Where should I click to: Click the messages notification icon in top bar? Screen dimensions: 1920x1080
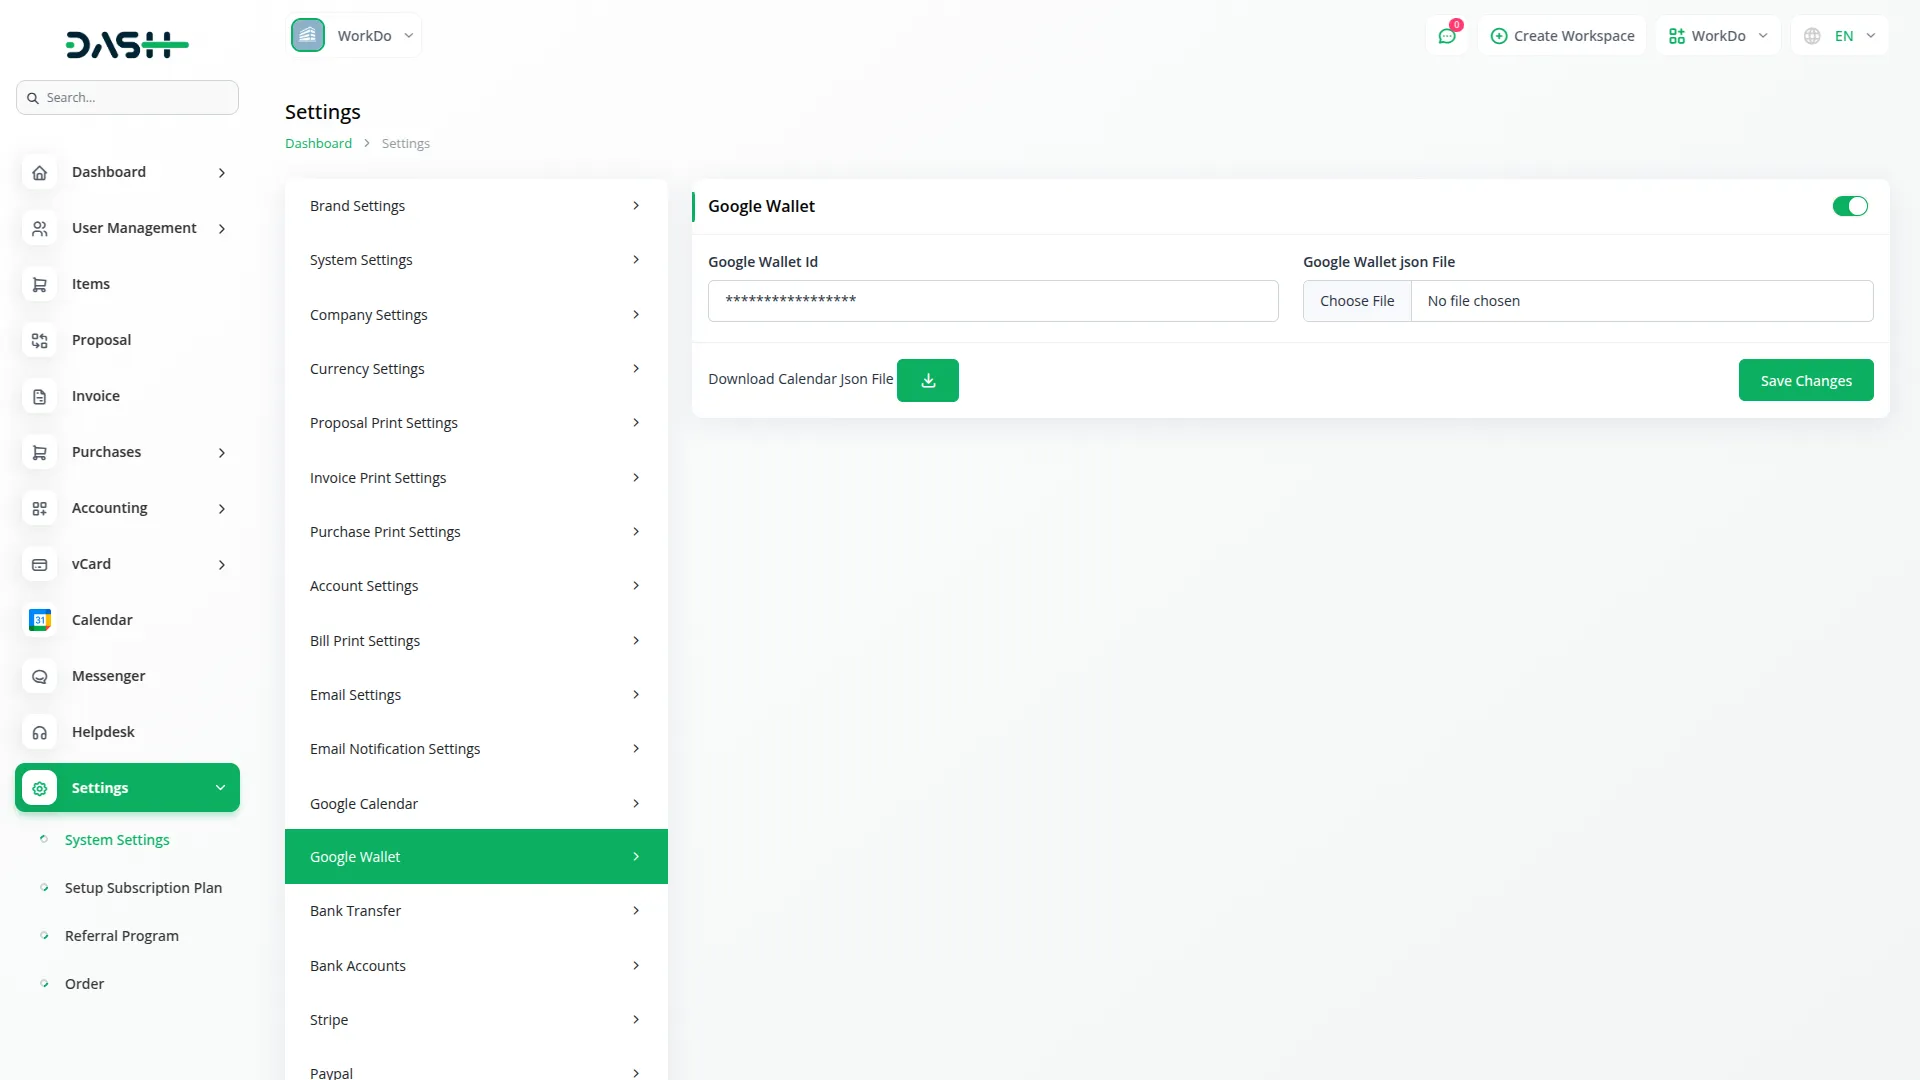click(1447, 35)
